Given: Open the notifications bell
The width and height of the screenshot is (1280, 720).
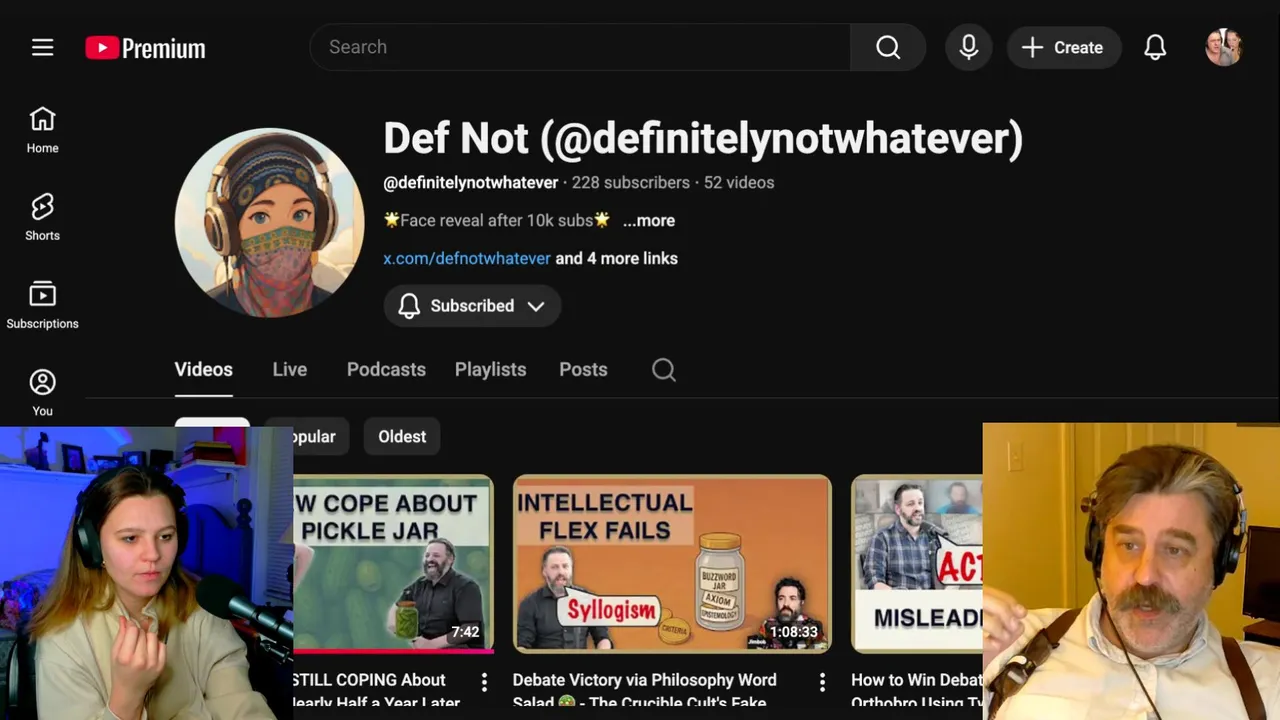Looking at the screenshot, I should click(x=1155, y=47).
